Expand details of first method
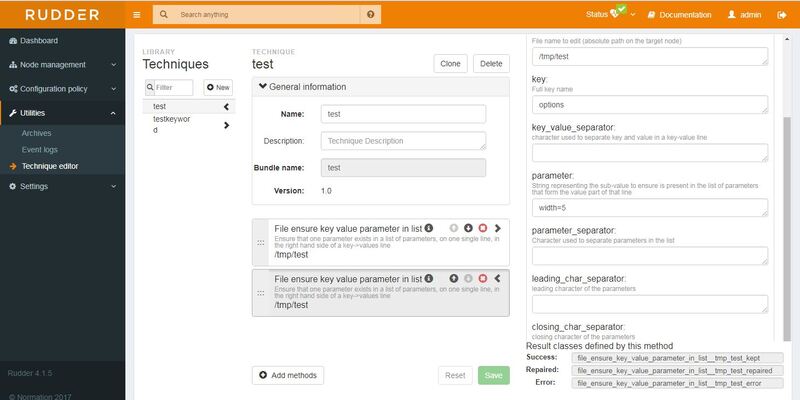Screen dimensions: 800x400 497,228
